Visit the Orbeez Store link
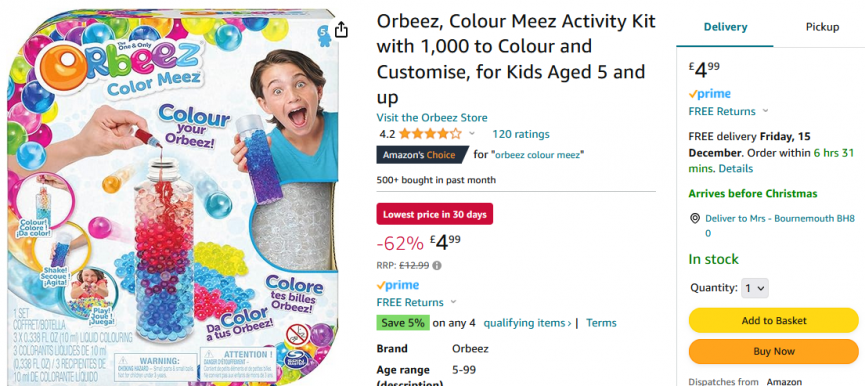 (x=432, y=117)
